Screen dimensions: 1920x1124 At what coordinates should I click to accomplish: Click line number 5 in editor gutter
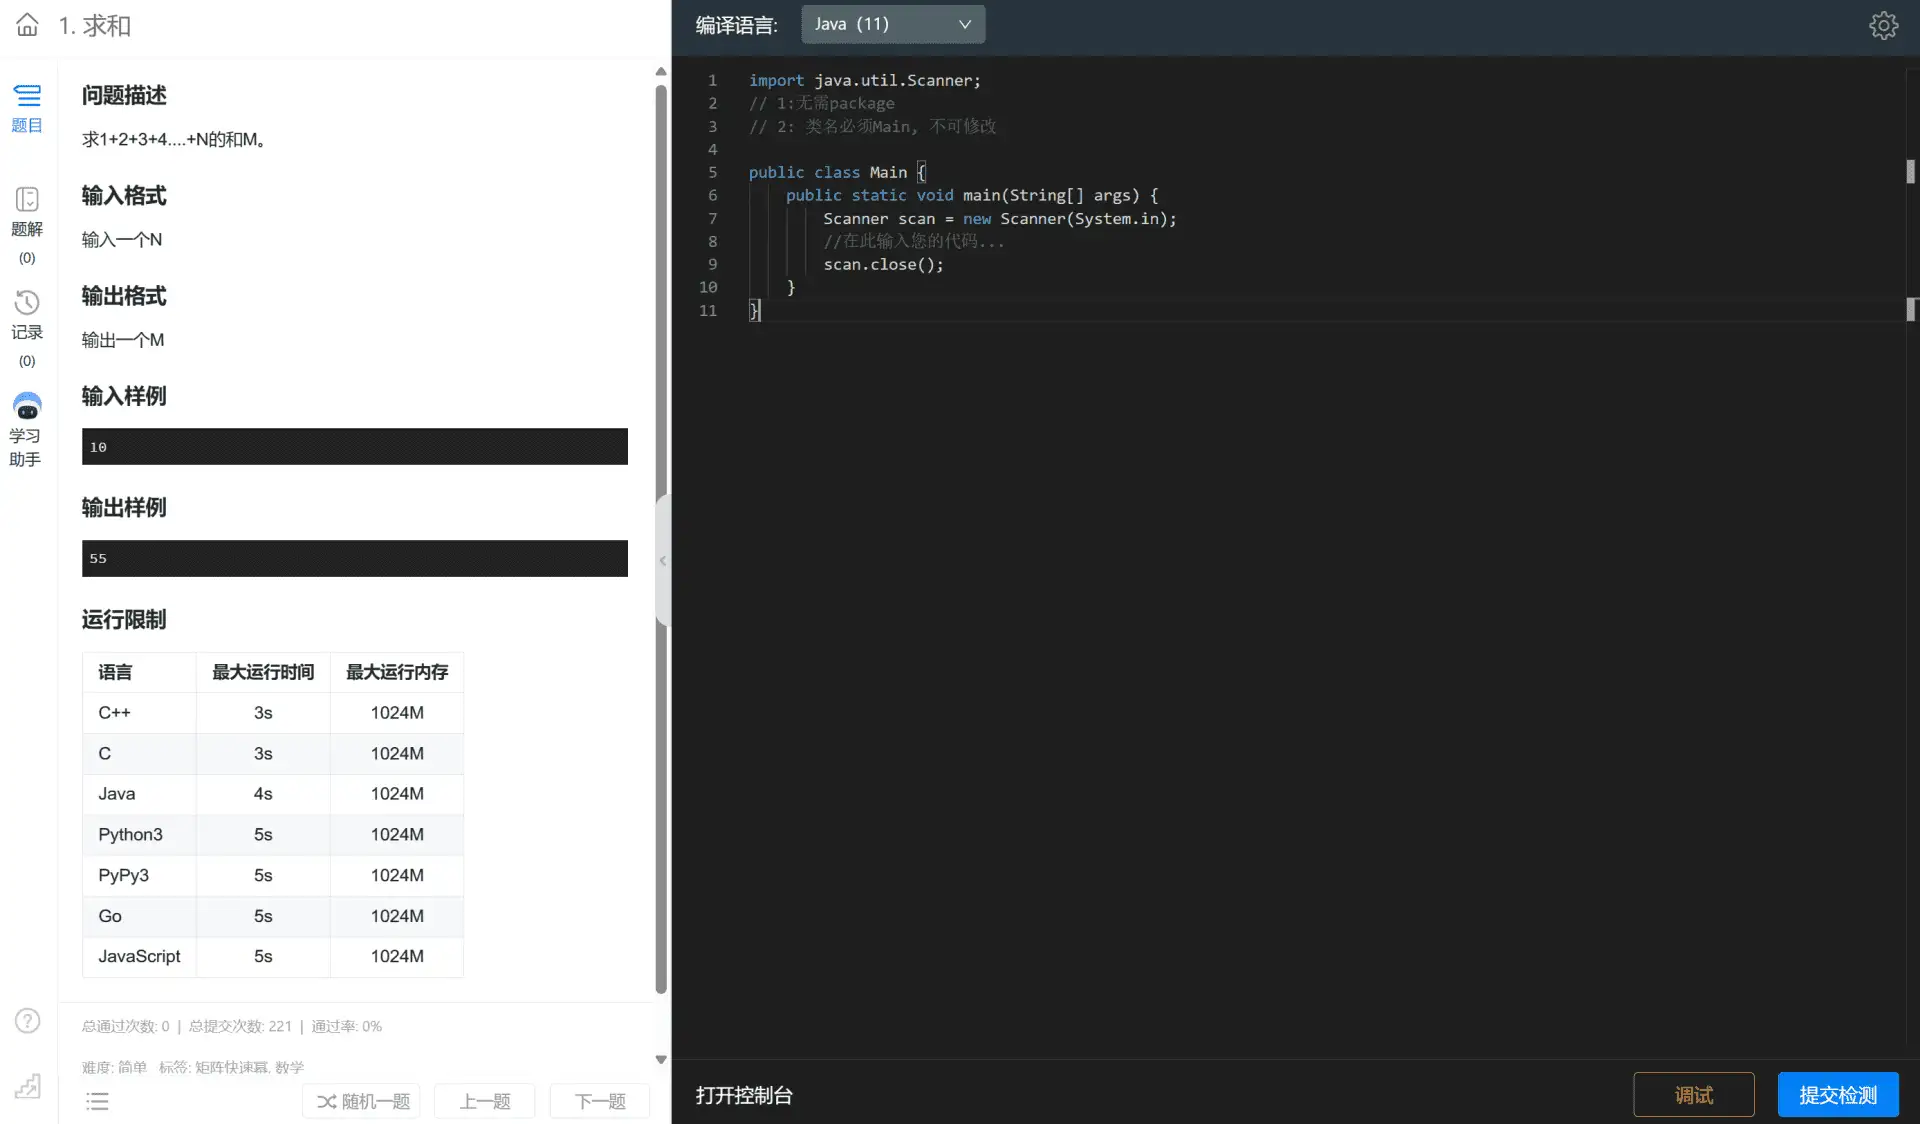click(x=712, y=172)
